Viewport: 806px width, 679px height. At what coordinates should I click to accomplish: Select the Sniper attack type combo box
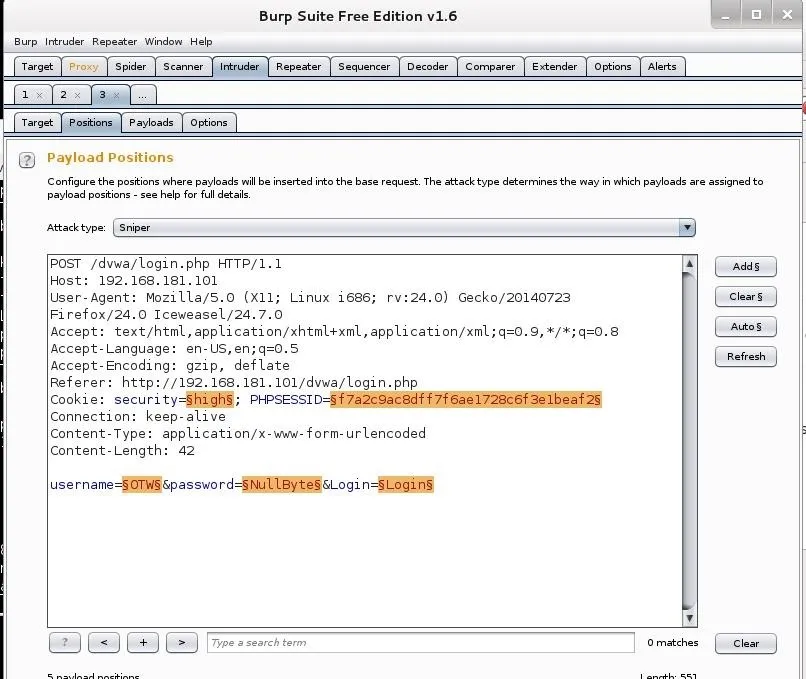point(404,227)
